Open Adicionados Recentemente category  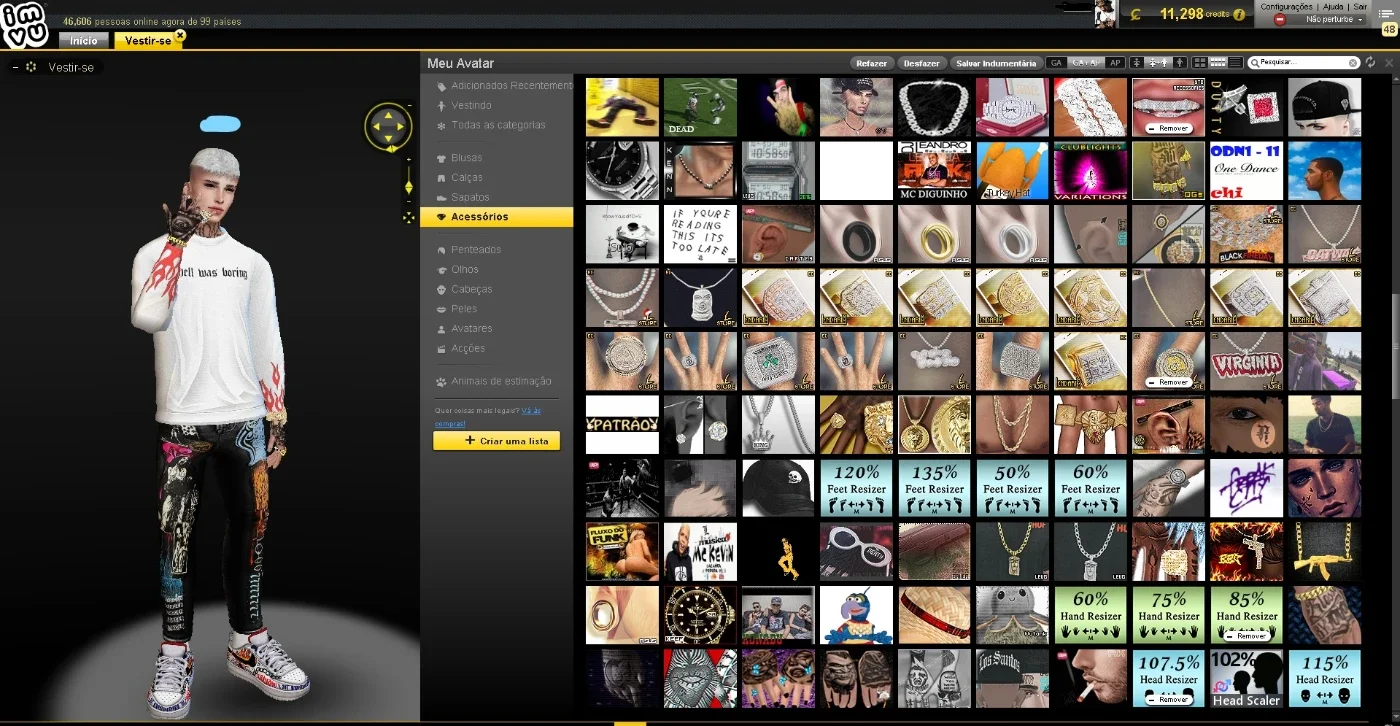coord(511,86)
